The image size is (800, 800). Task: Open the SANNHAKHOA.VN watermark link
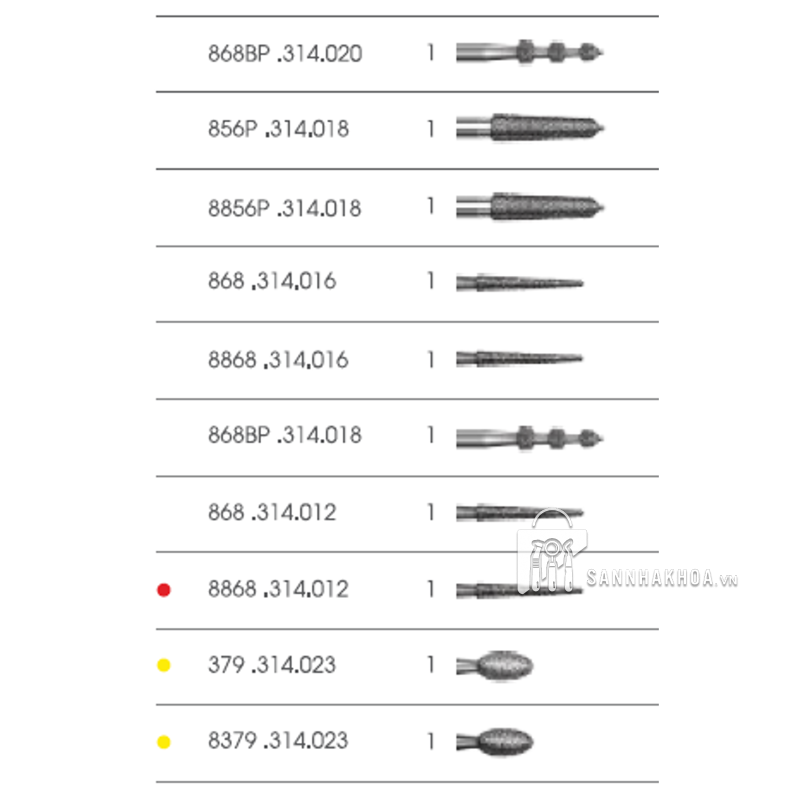point(662,580)
